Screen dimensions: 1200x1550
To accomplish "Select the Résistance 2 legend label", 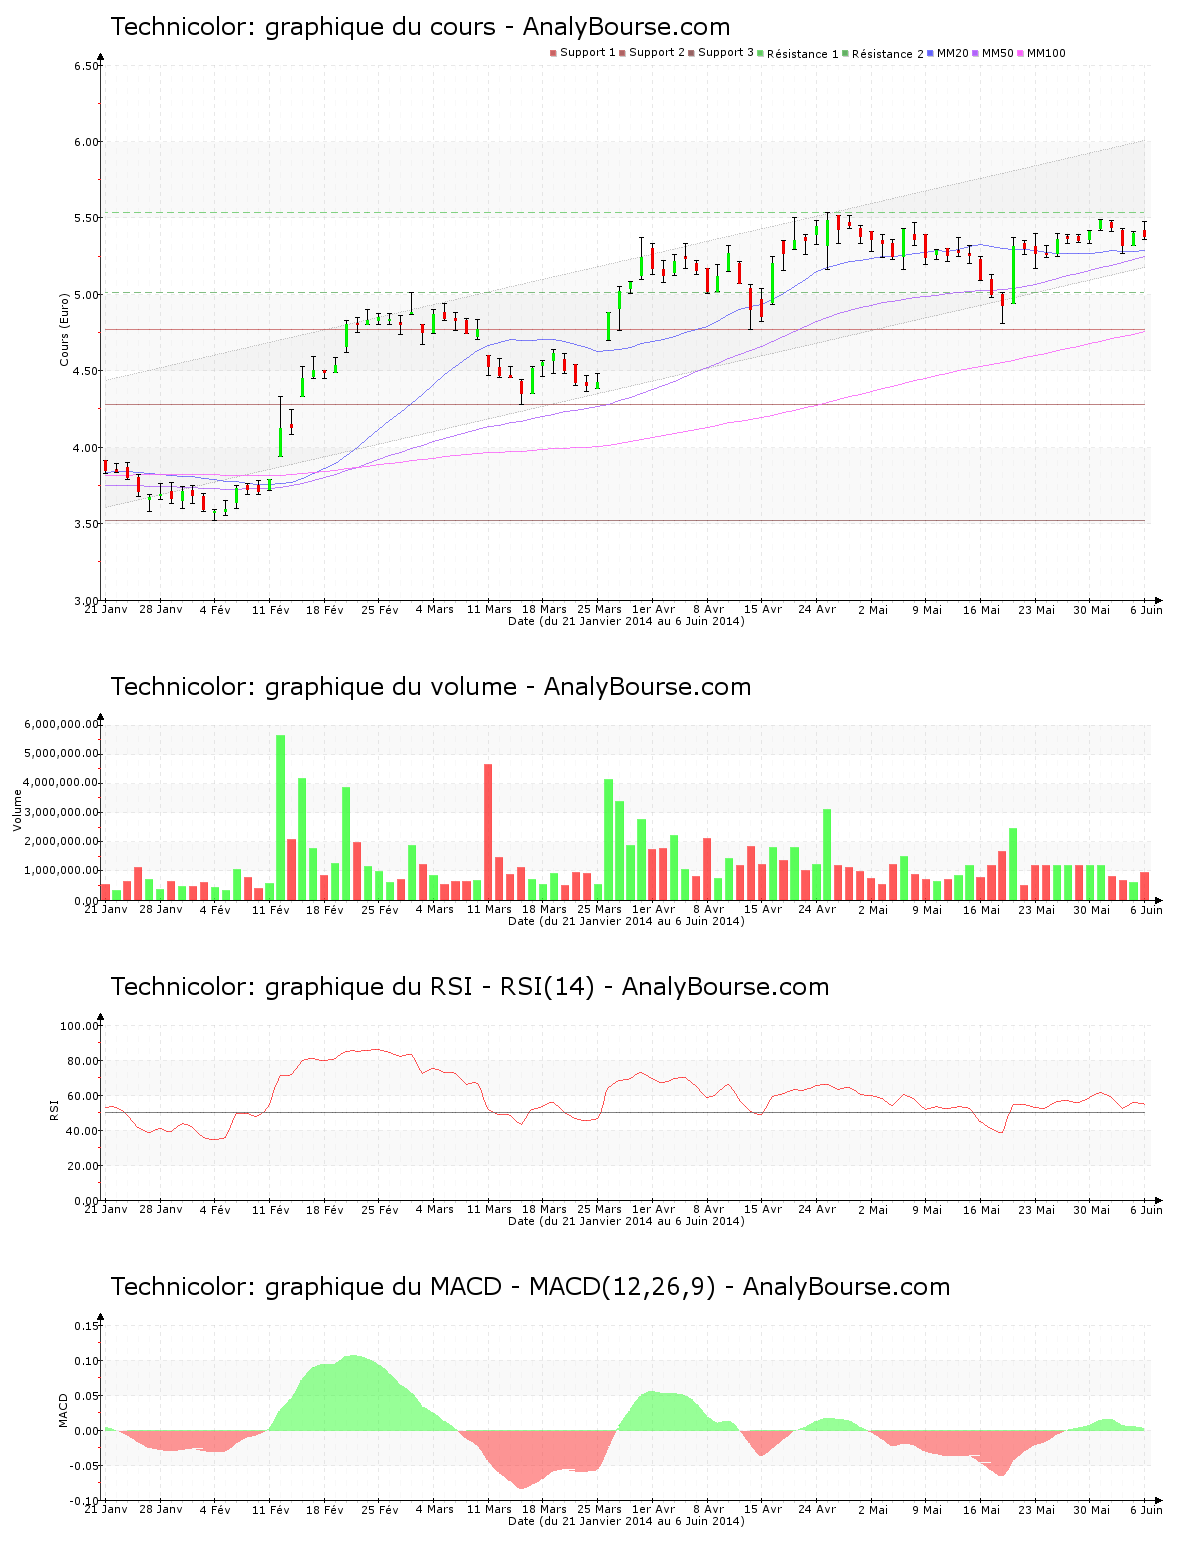I will click(888, 54).
